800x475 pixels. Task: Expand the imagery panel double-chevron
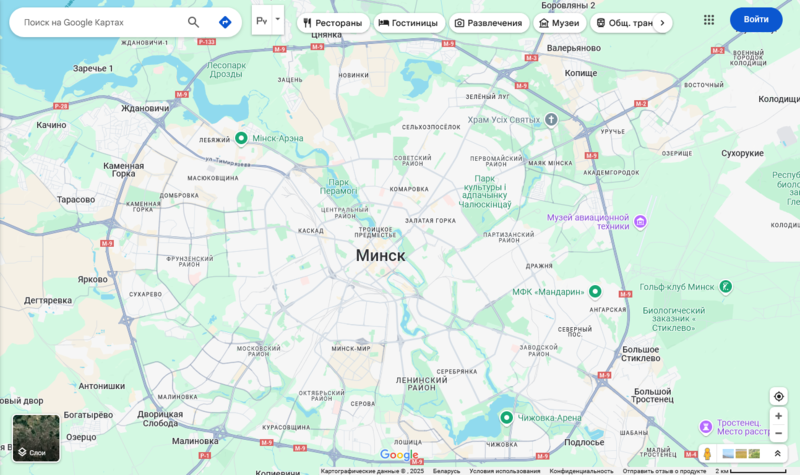pyautogui.click(x=777, y=454)
